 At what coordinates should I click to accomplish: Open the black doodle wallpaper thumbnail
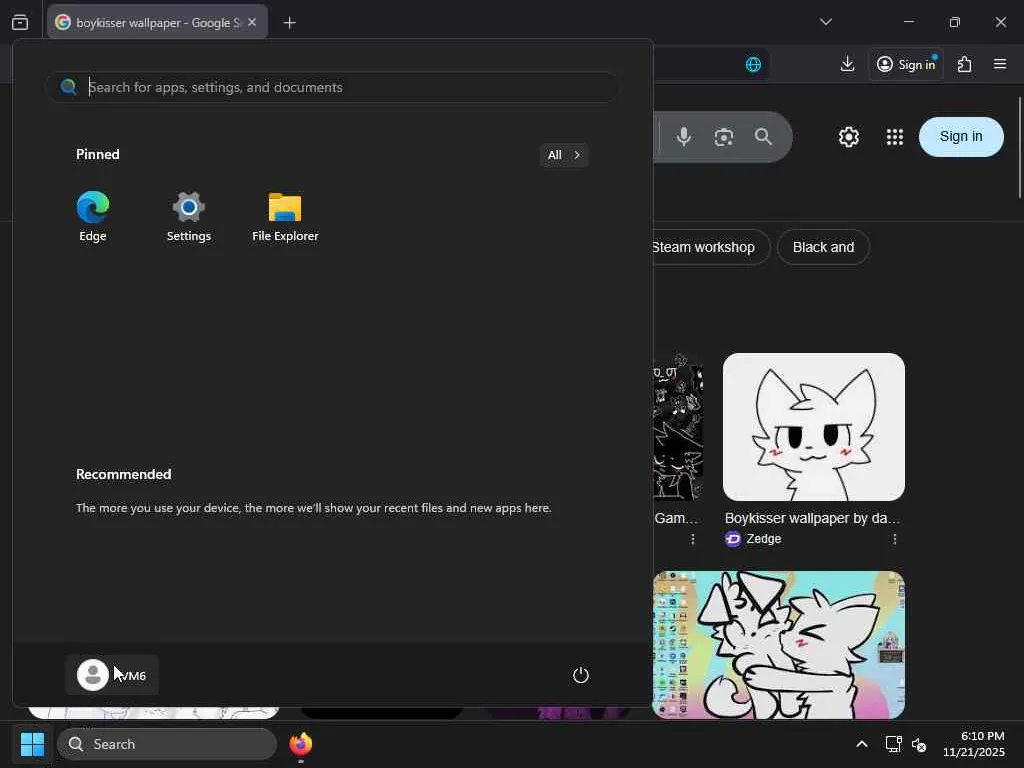tap(678, 427)
